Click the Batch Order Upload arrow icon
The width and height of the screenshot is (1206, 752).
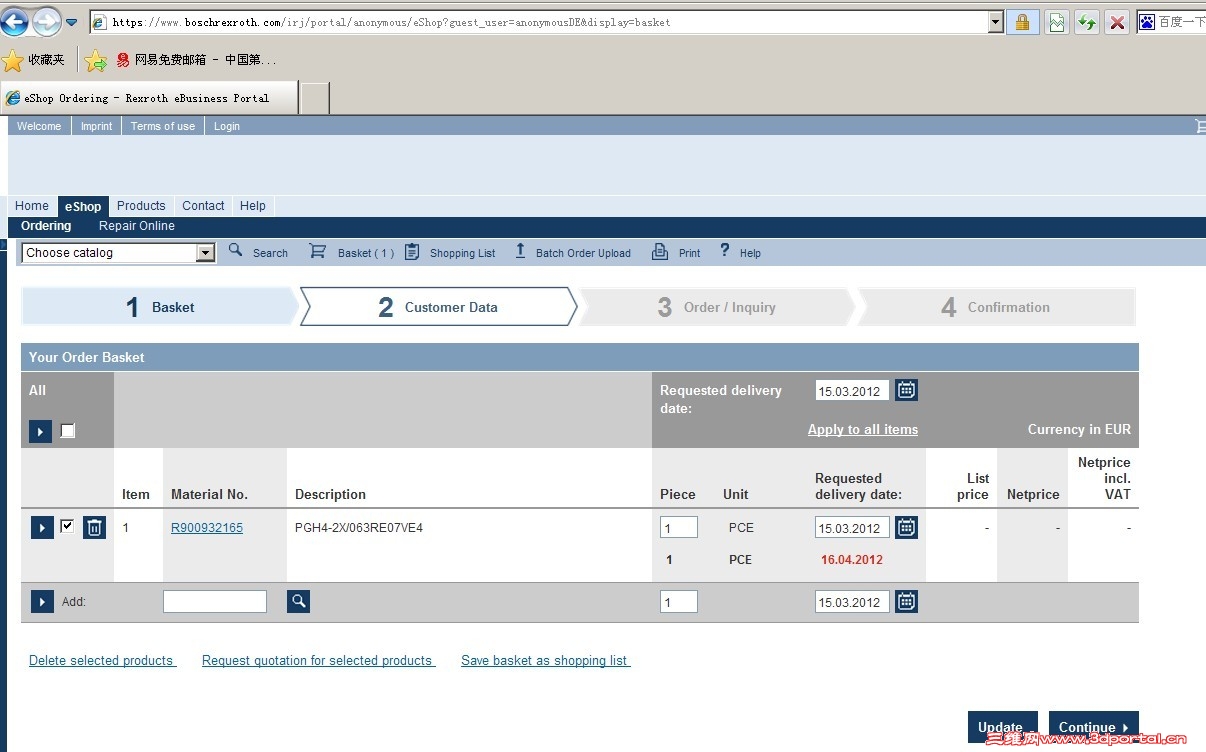[x=520, y=251]
